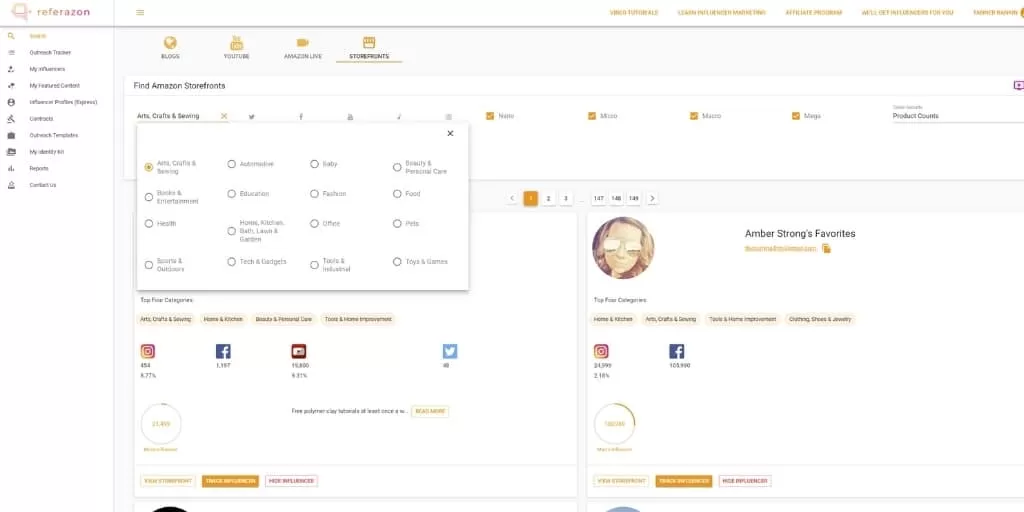Go to next page with right chevron
The width and height of the screenshot is (1024, 512).
(652, 199)
